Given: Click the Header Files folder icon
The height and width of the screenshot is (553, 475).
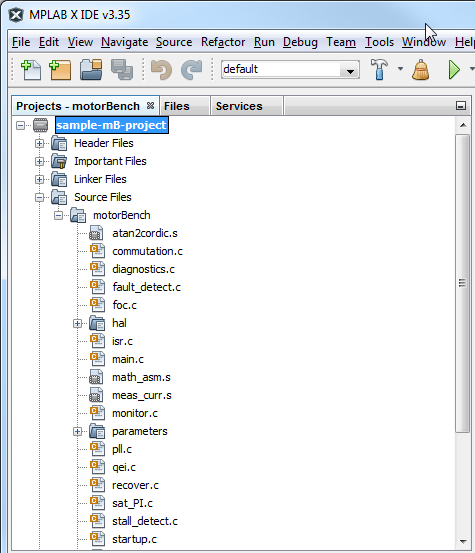Looking at the screenshot, I should coord(59,143).
